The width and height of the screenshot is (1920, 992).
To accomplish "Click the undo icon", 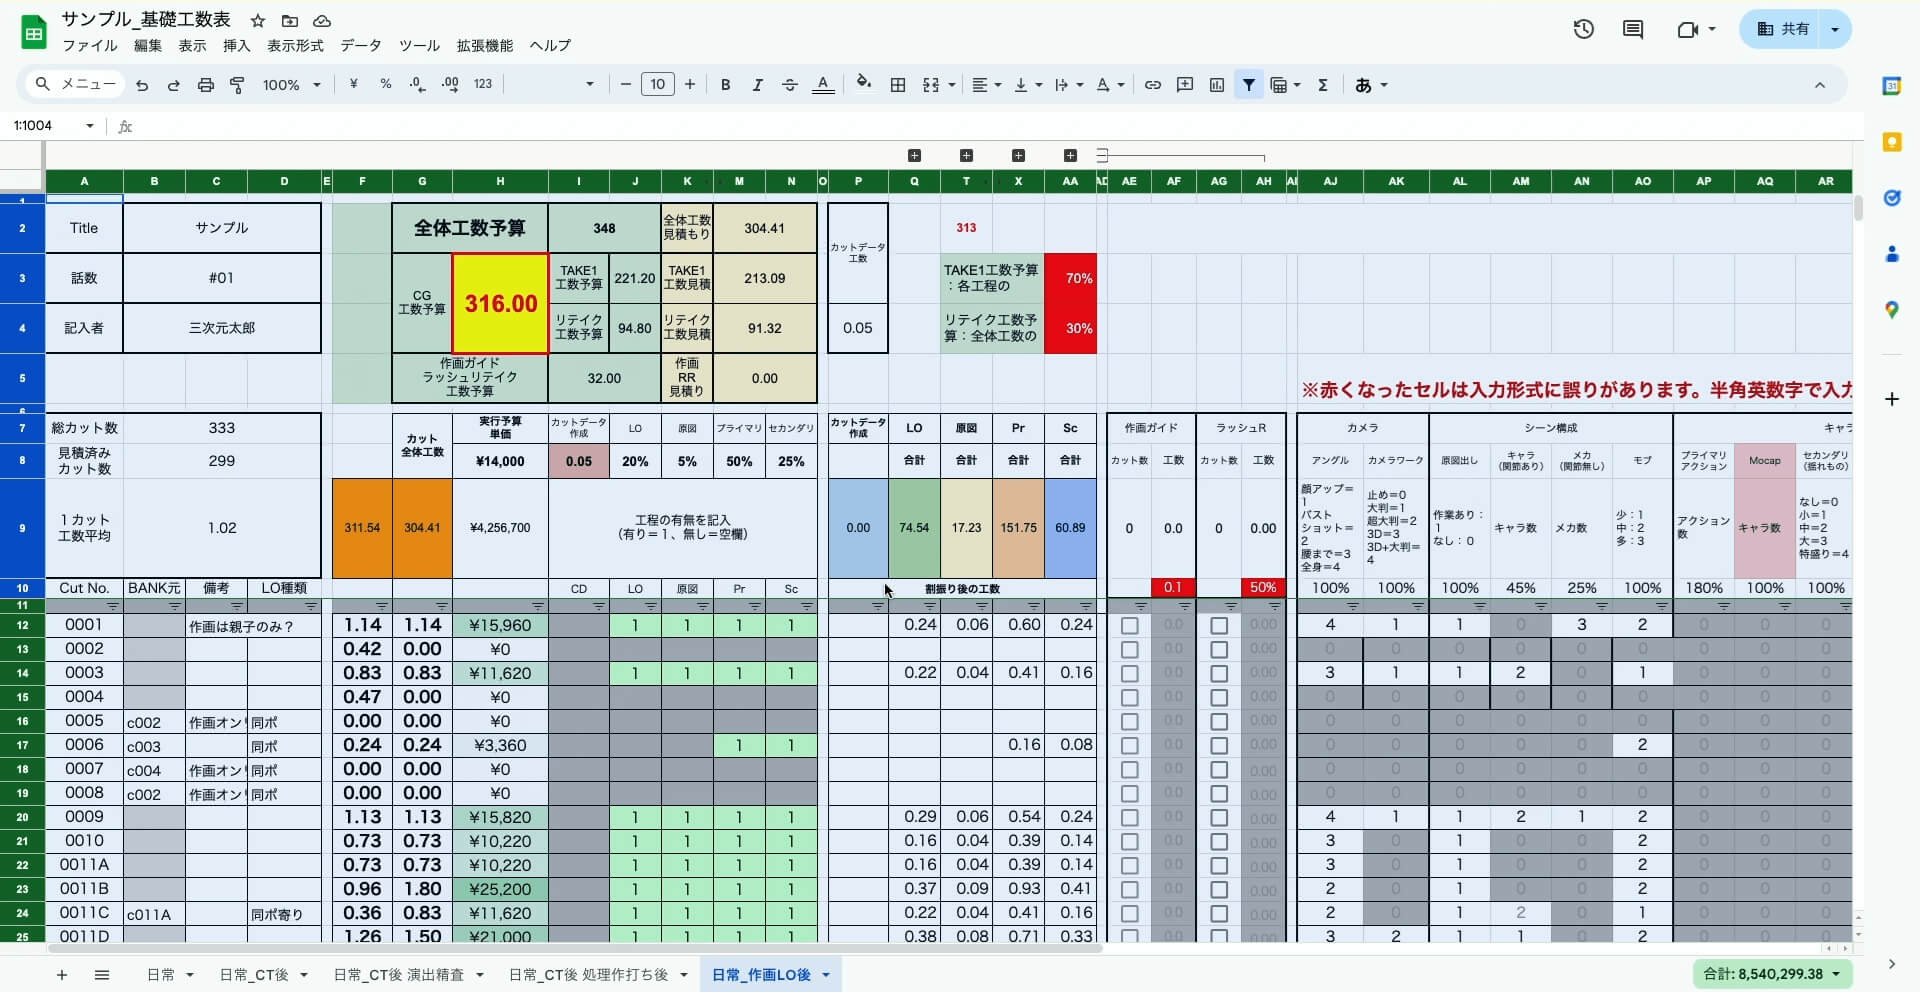I will click(142, 85).
